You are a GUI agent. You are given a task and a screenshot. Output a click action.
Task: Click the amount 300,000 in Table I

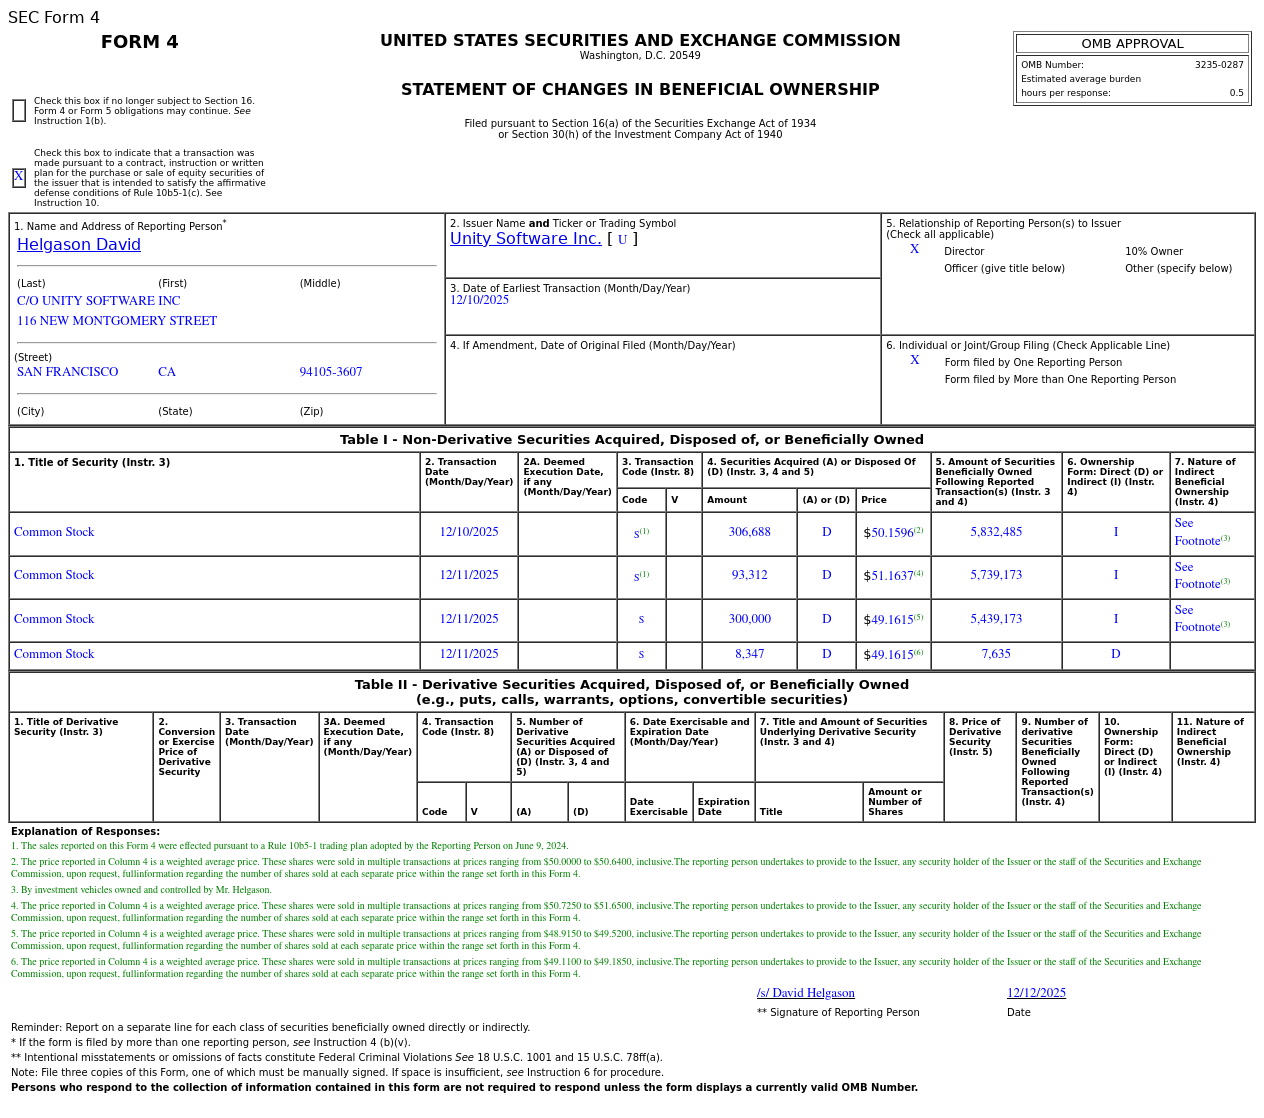tap(749, 619)
